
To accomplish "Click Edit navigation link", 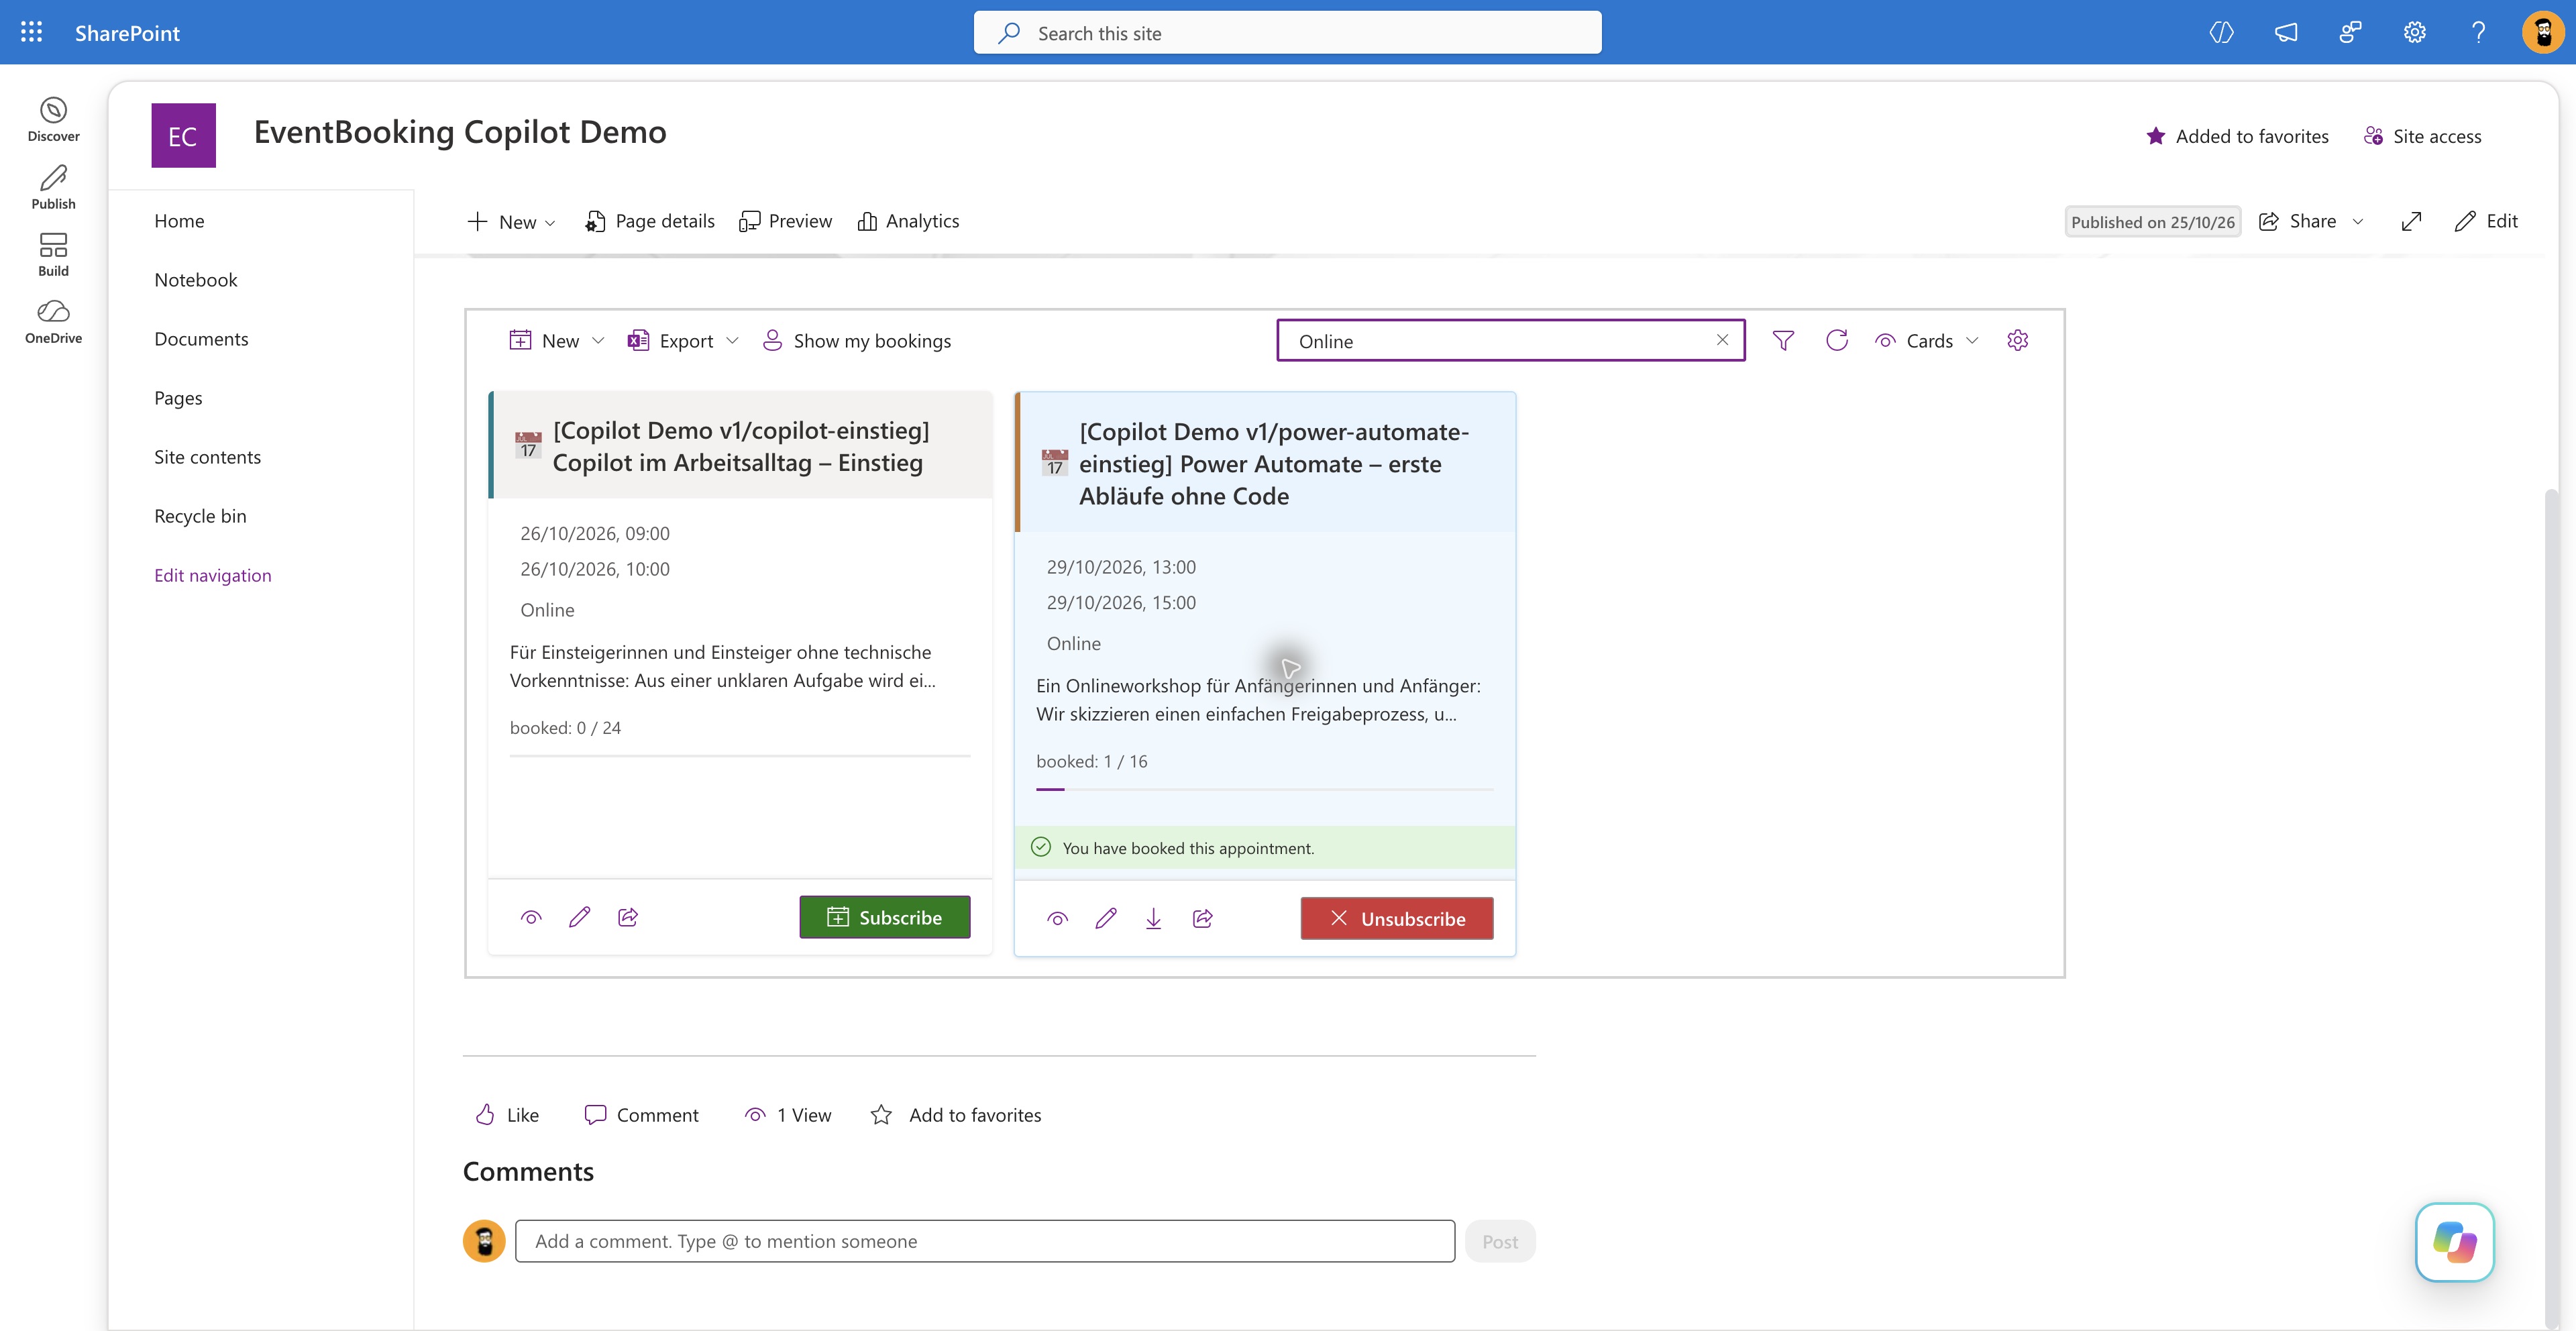I will 212,574.
